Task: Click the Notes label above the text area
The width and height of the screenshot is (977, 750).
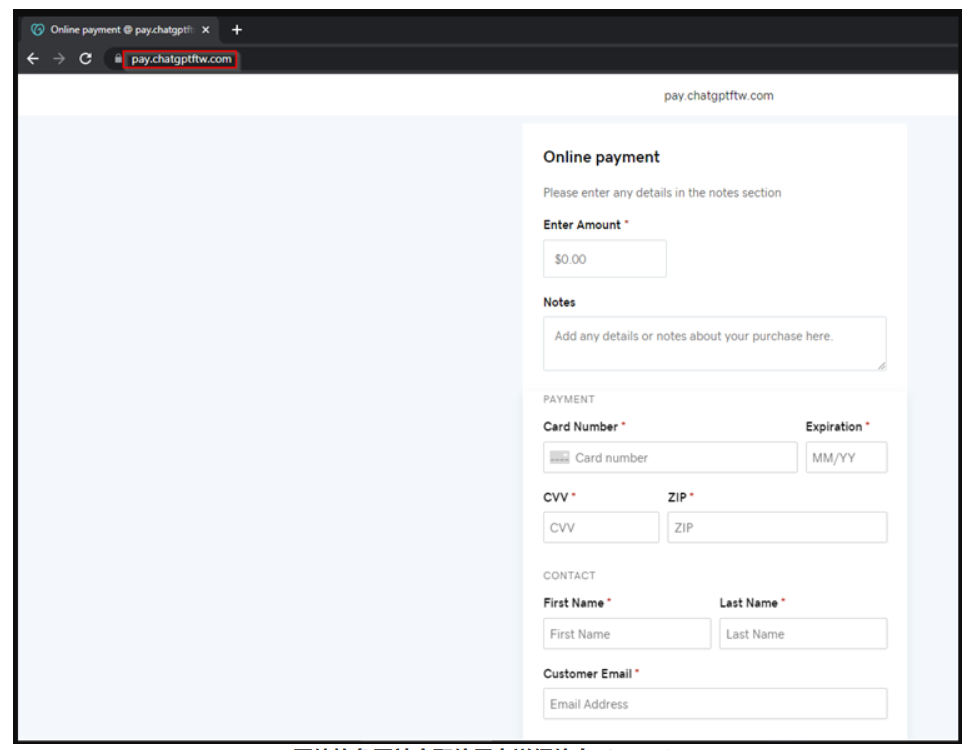Action: pyautogui.click(x=559, y=302)
